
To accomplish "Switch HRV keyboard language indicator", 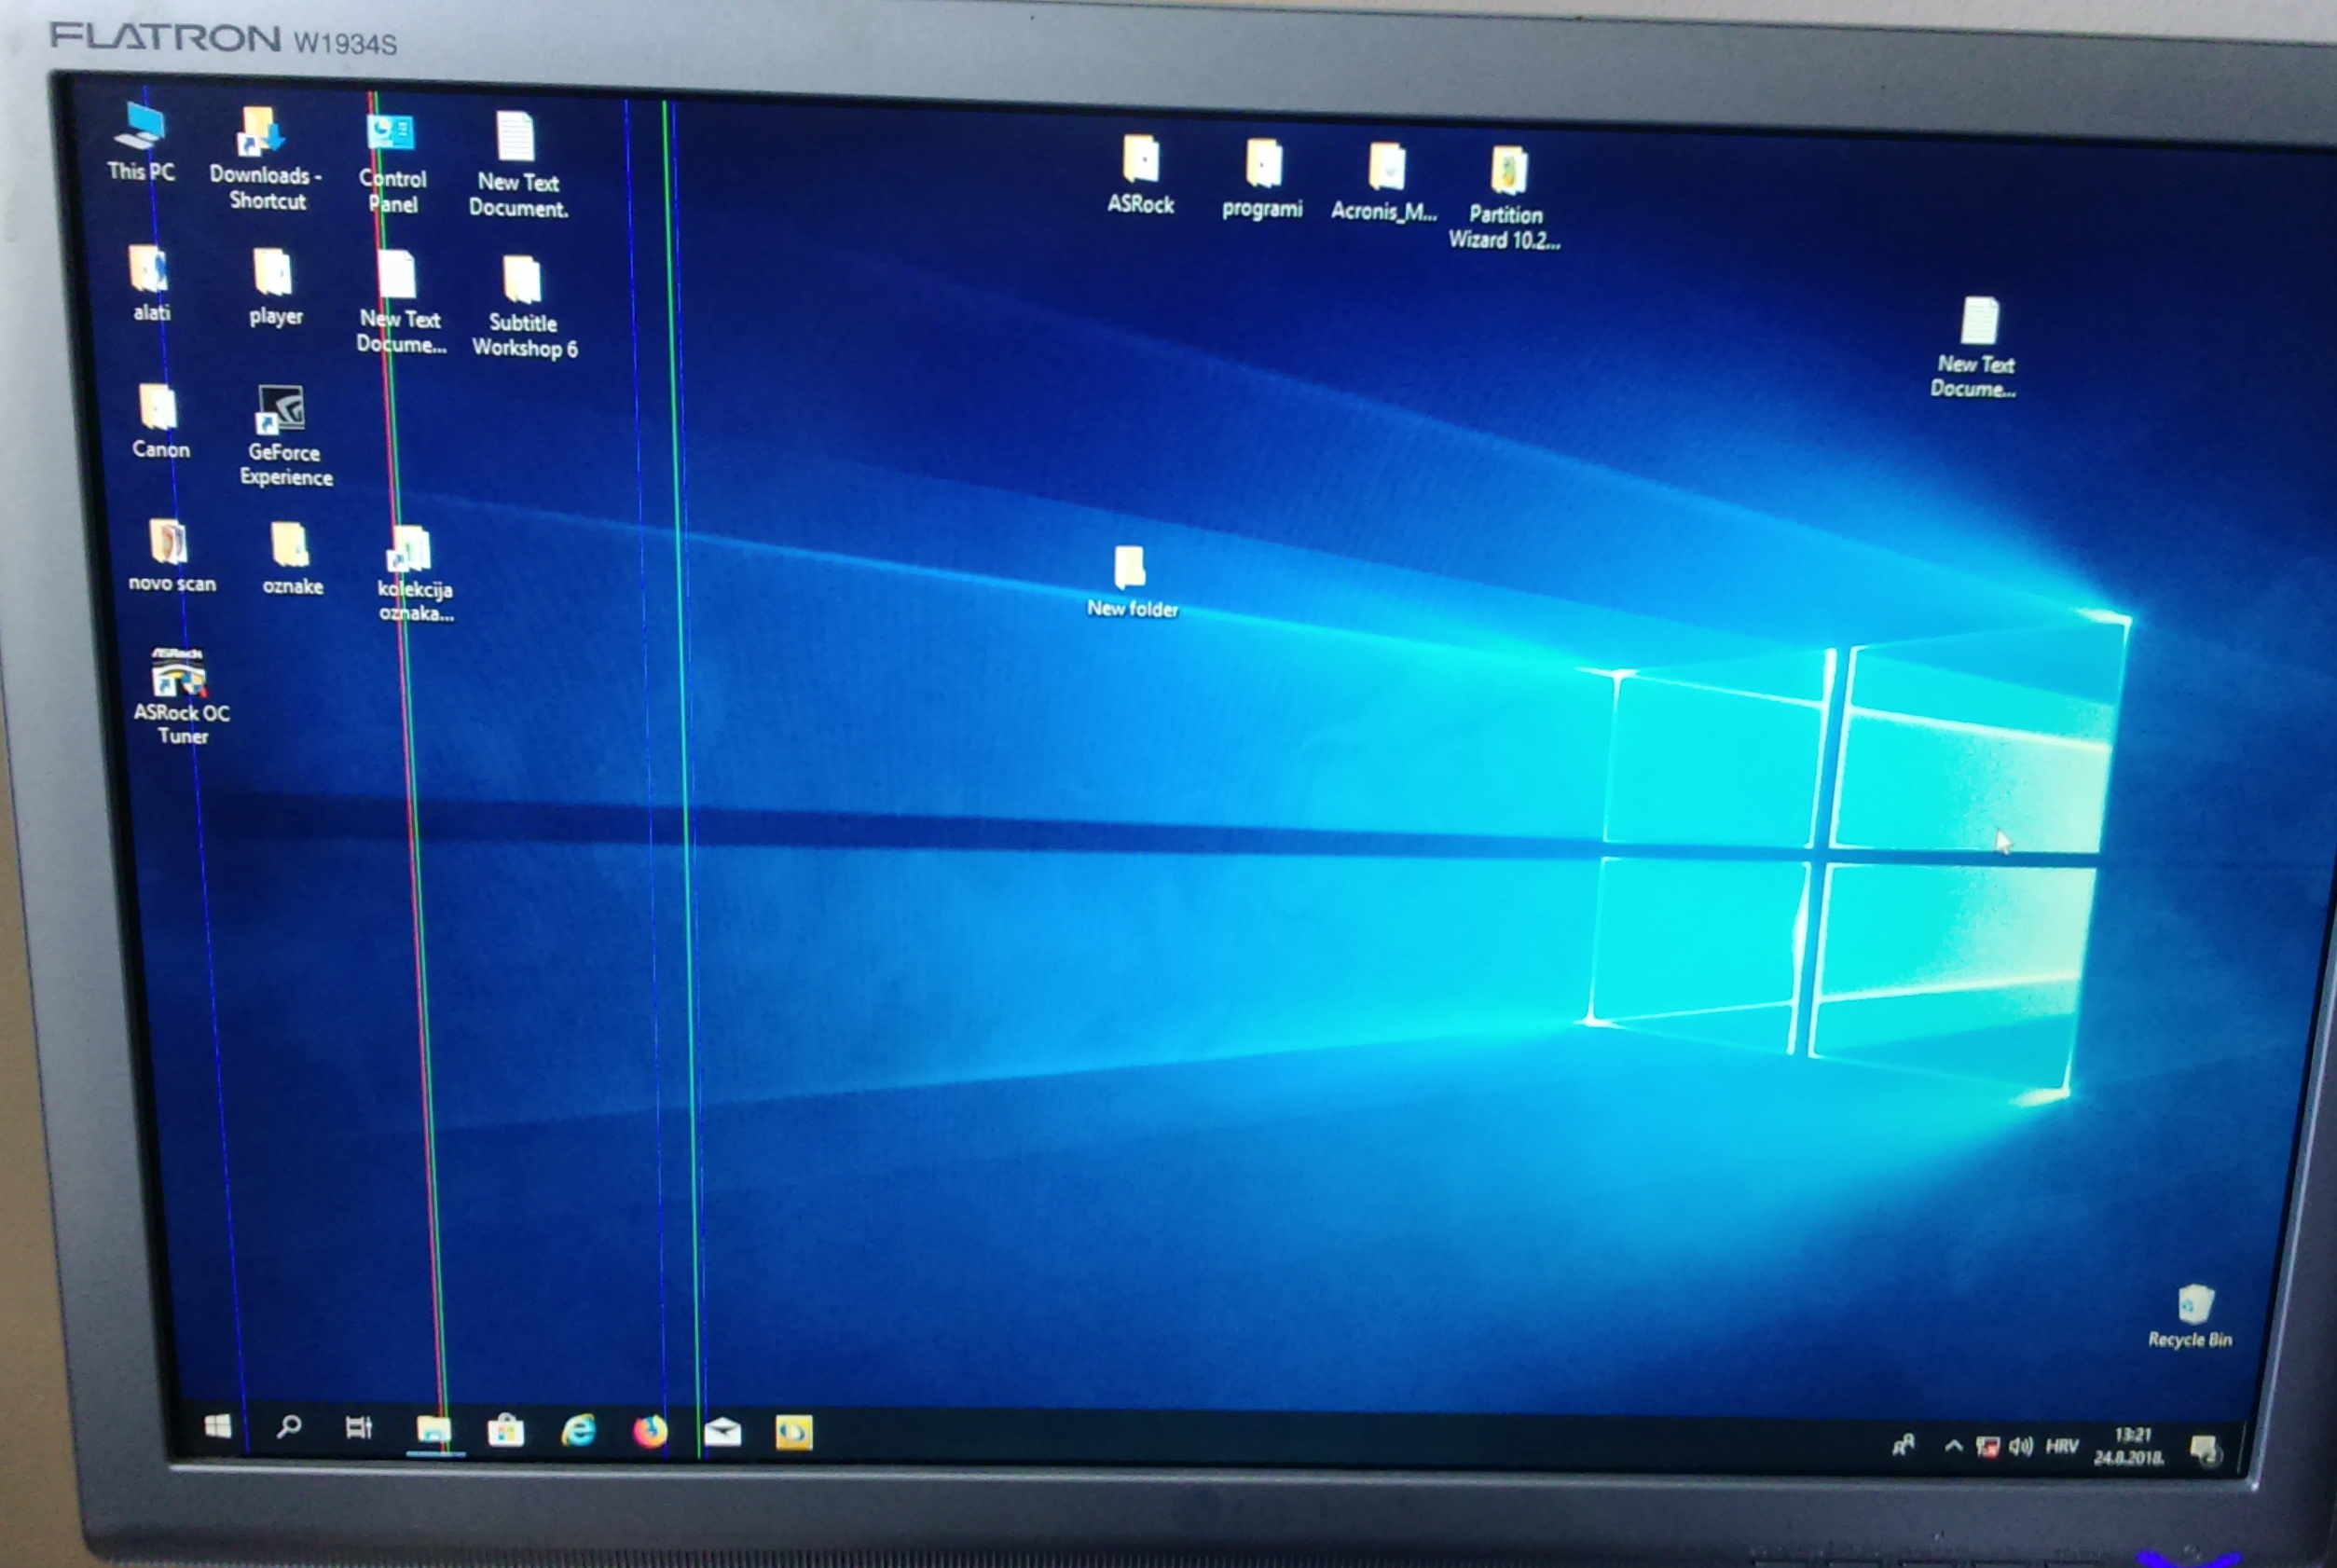I will click(x=2061, y=1447).
